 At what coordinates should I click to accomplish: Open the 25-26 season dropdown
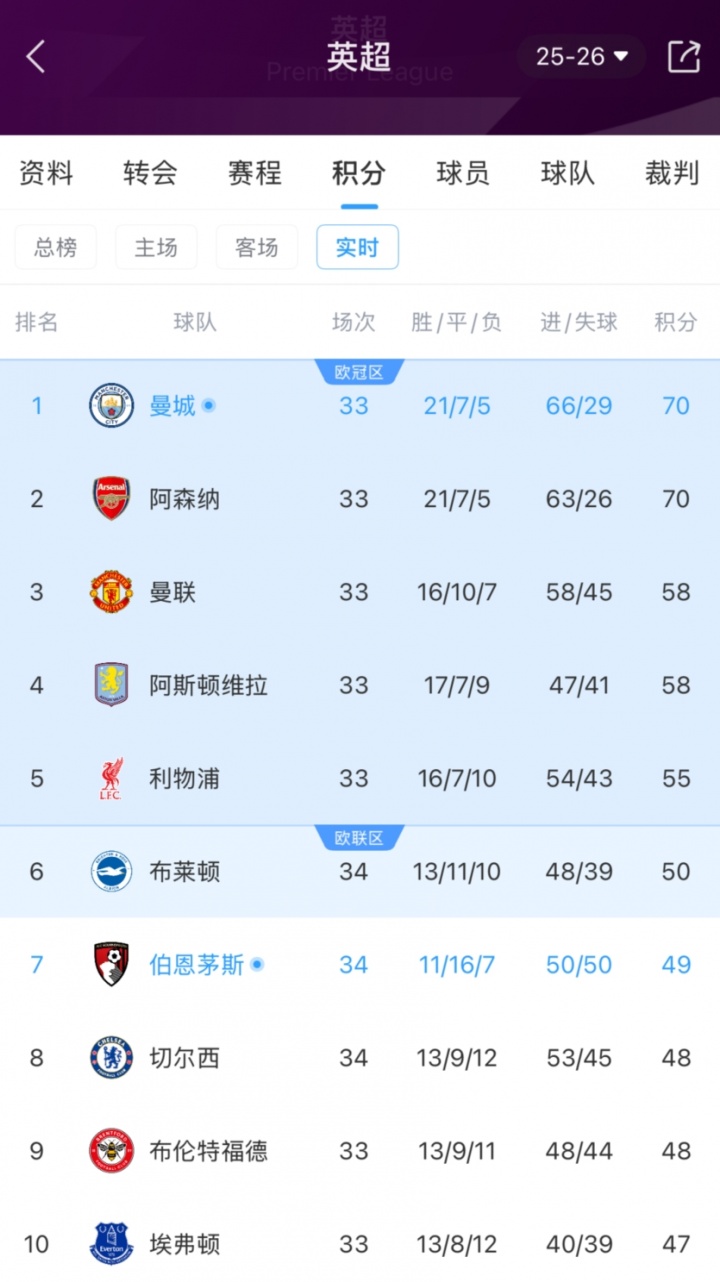(x=582, y=57)
